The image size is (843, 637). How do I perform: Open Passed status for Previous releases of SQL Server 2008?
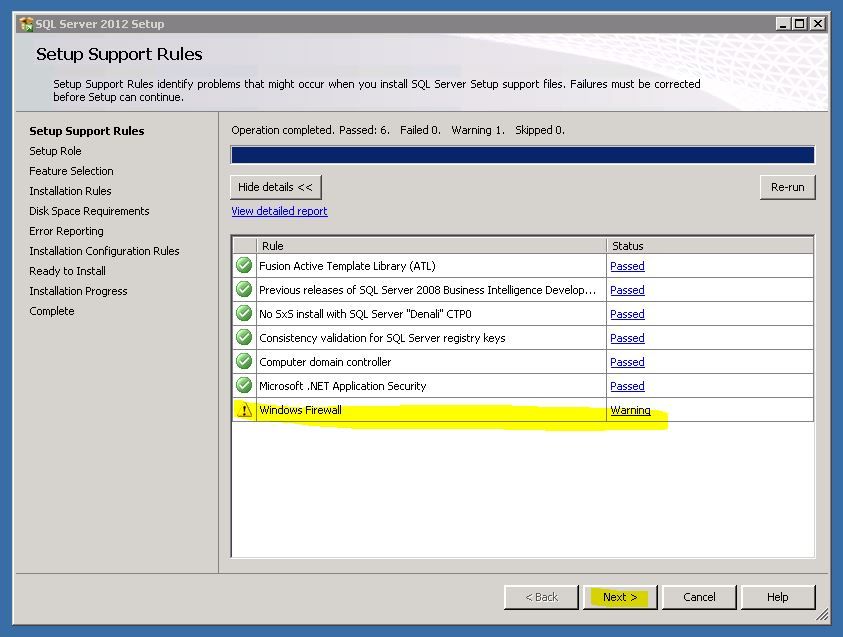tap(627, 290)
